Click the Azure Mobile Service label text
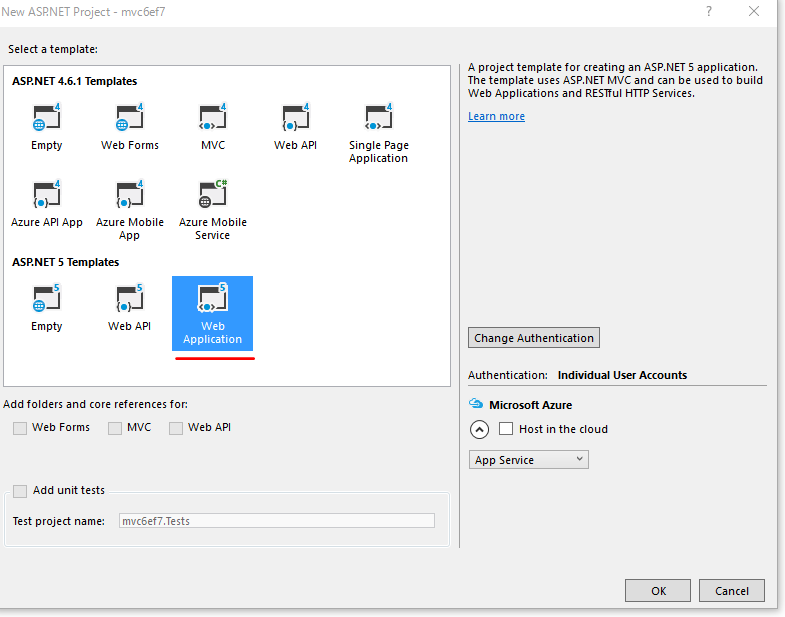Image resolution: width=785 pixels, height=617 pixels. point(213,229)
